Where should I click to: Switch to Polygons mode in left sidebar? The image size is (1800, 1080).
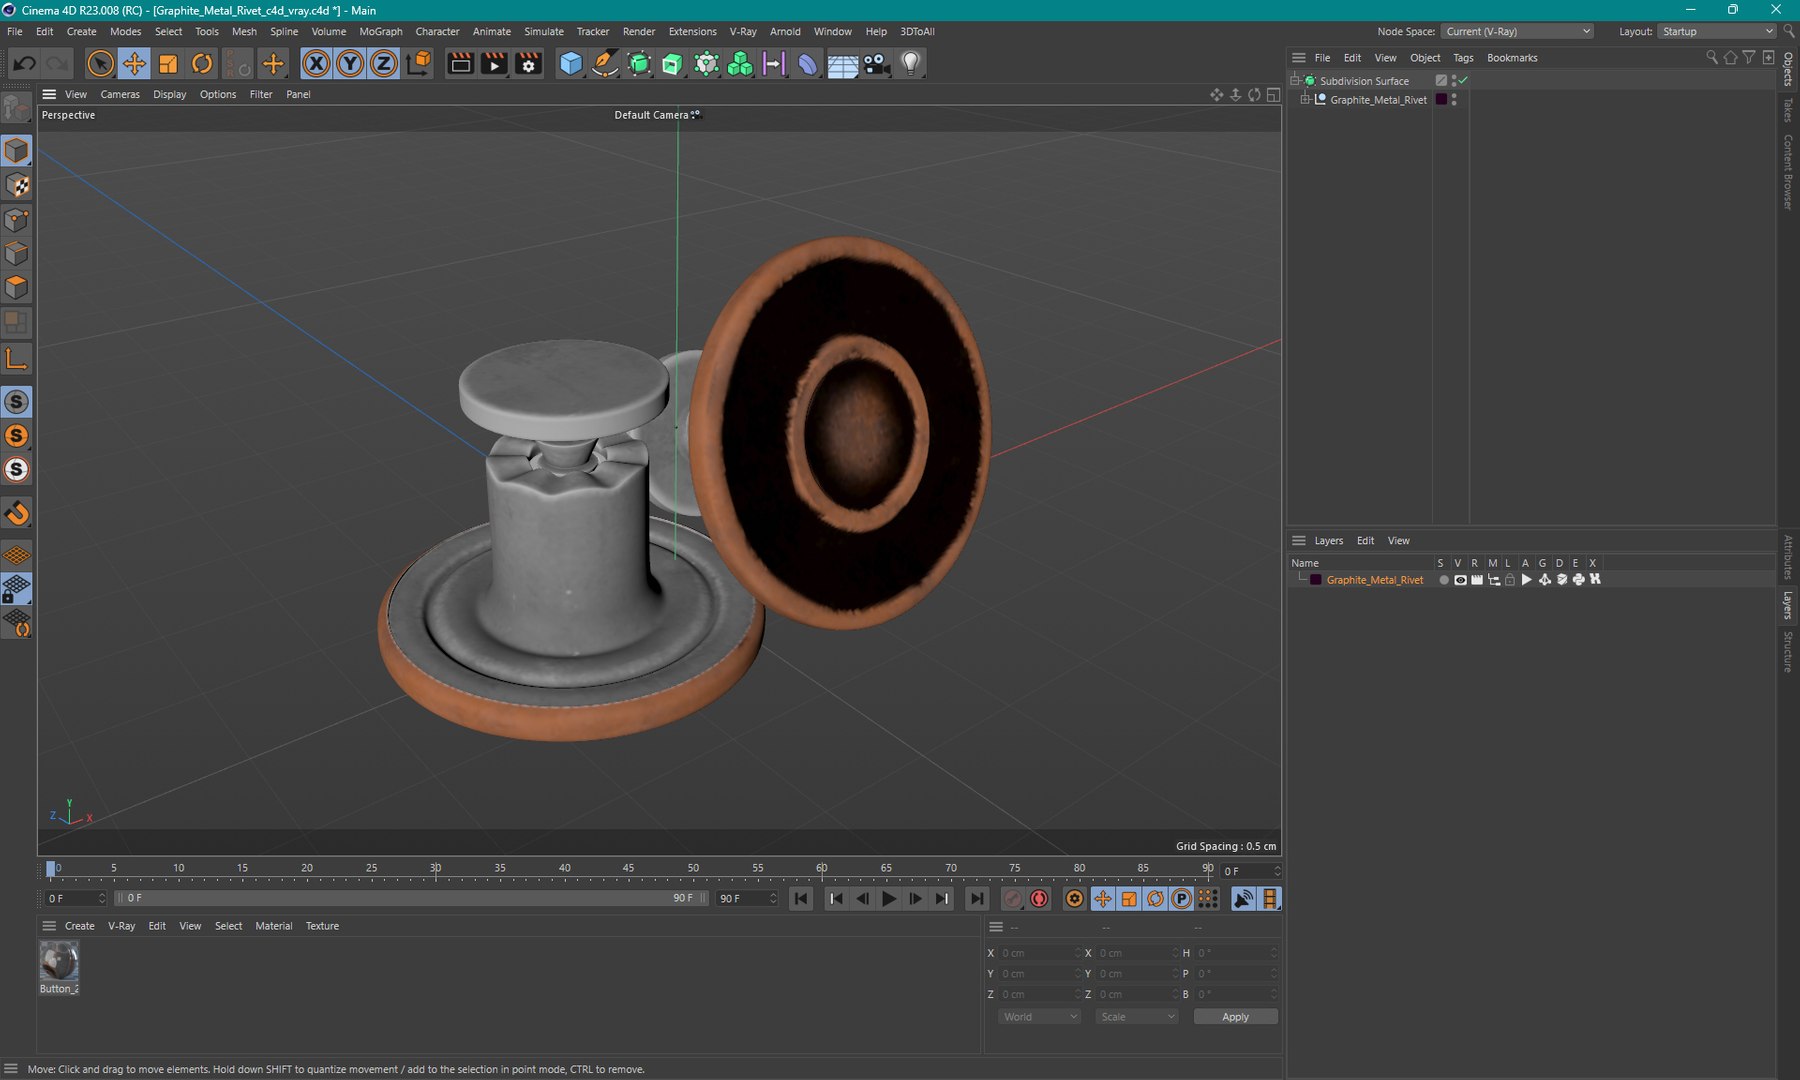17,288
